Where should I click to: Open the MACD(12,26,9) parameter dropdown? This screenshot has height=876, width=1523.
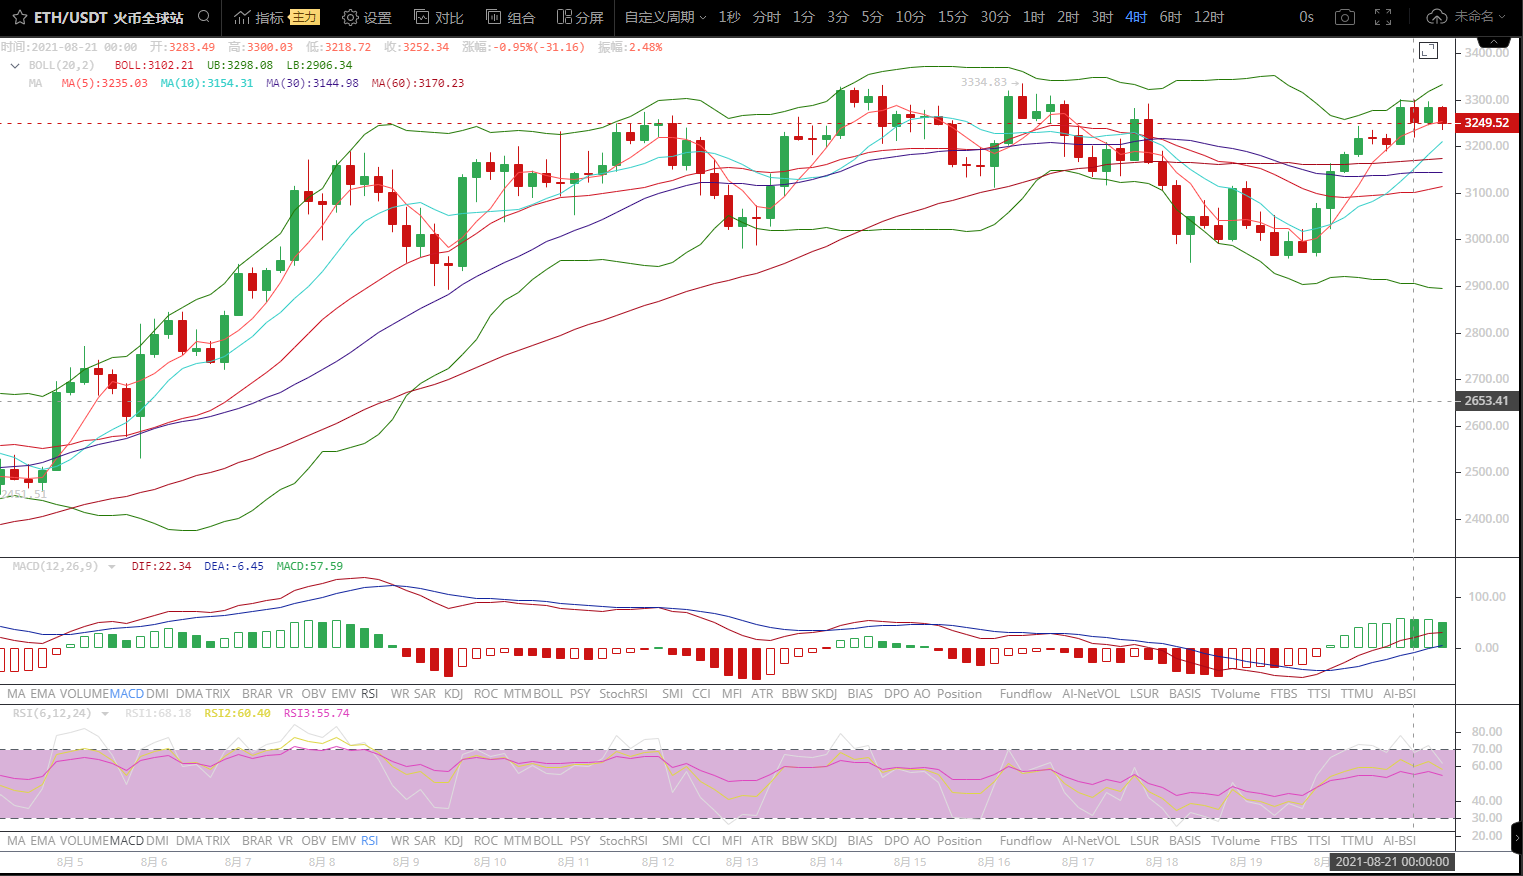point(111,567)
